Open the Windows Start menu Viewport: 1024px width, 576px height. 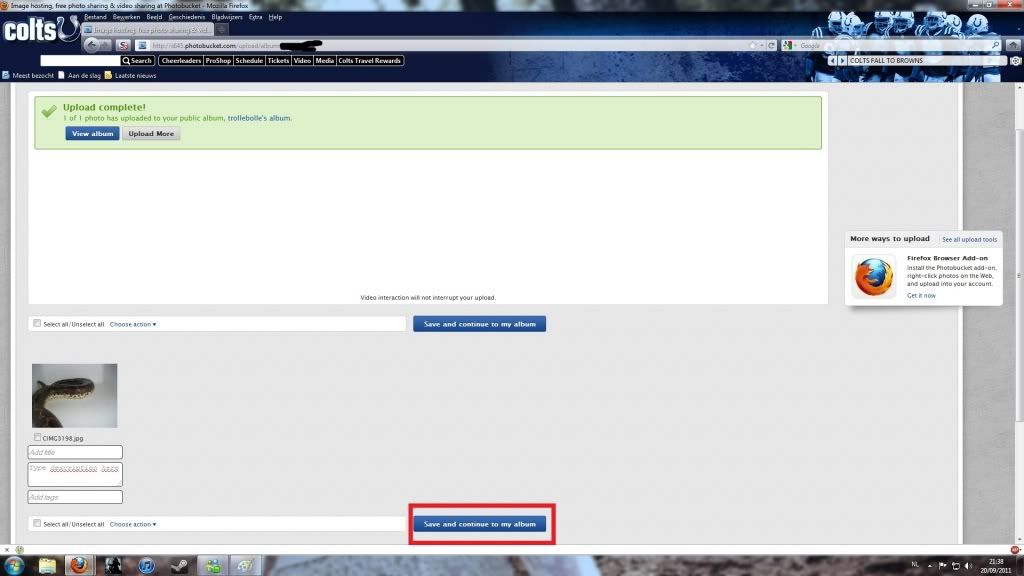[14, 566]
